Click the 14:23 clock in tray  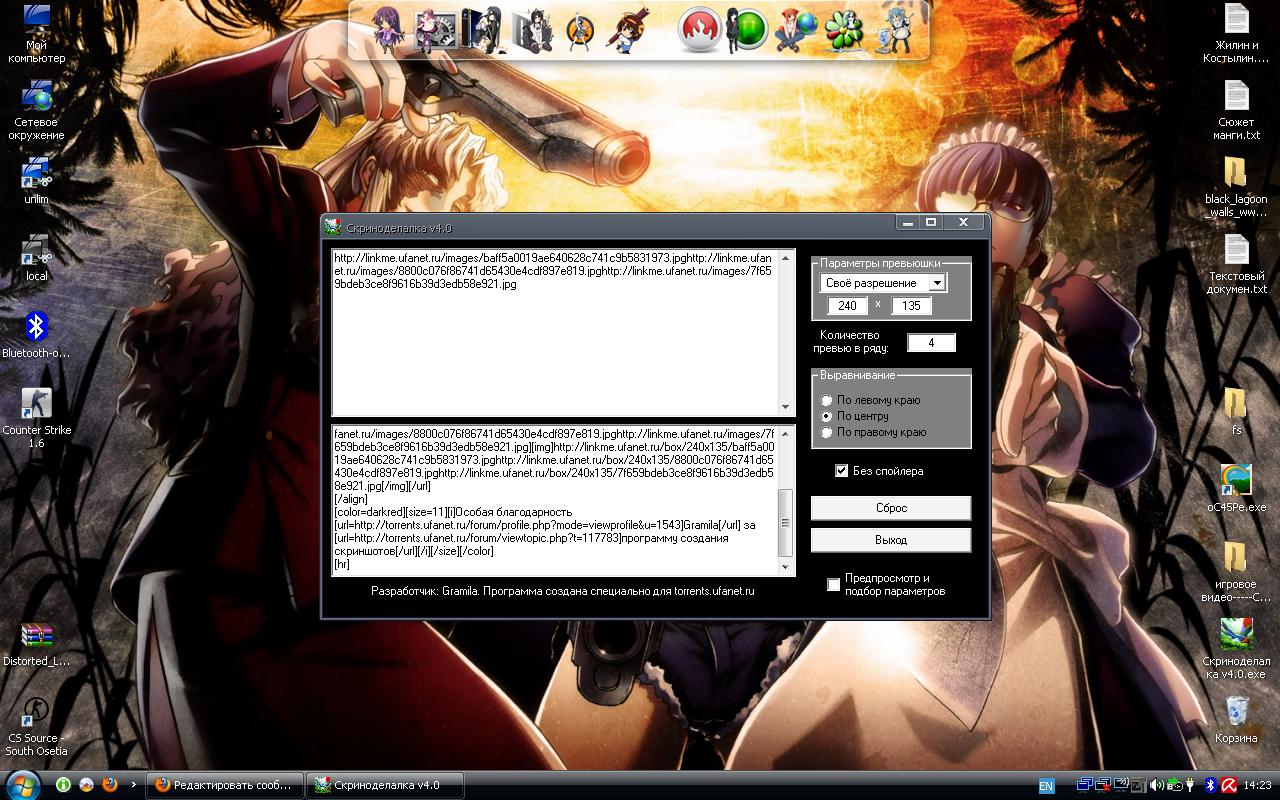[x=1259, y=786]
